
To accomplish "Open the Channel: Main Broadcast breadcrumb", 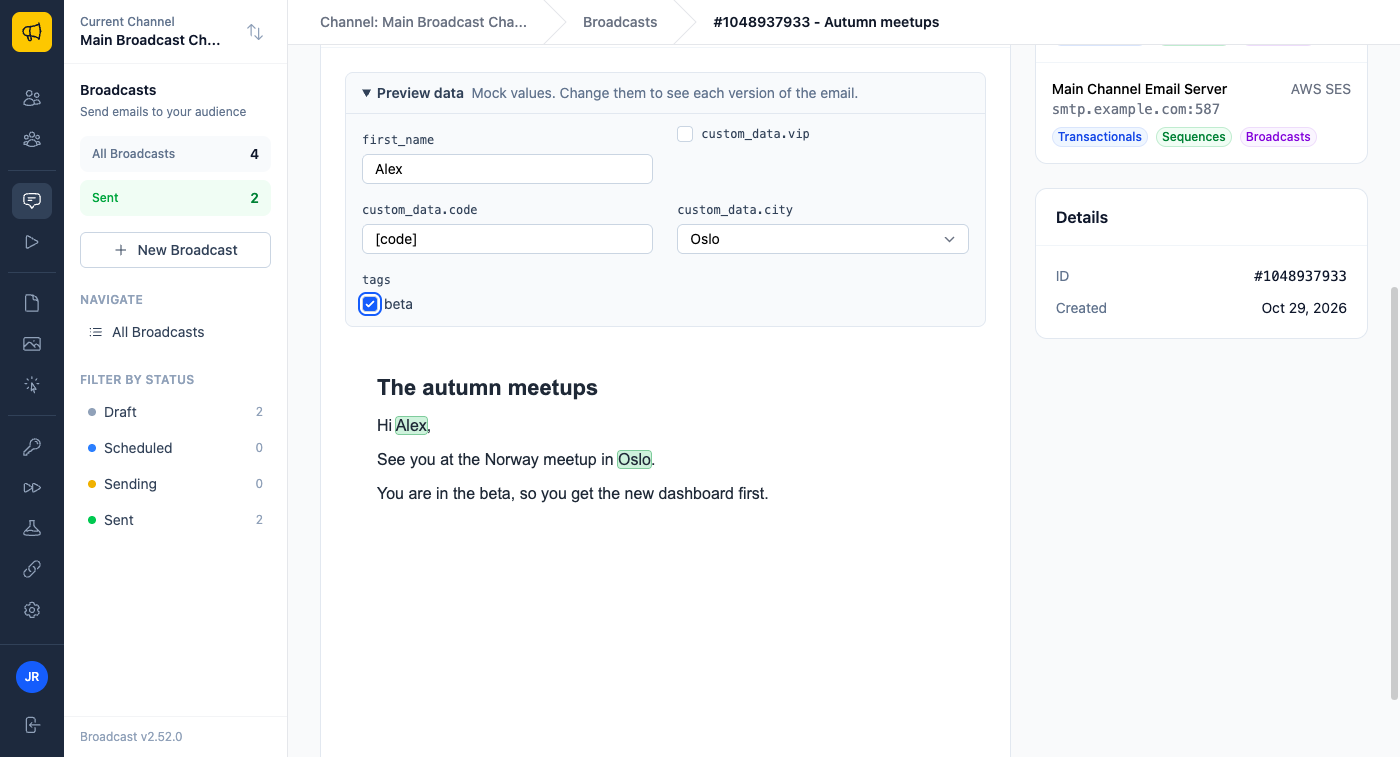I will [423, 22].
